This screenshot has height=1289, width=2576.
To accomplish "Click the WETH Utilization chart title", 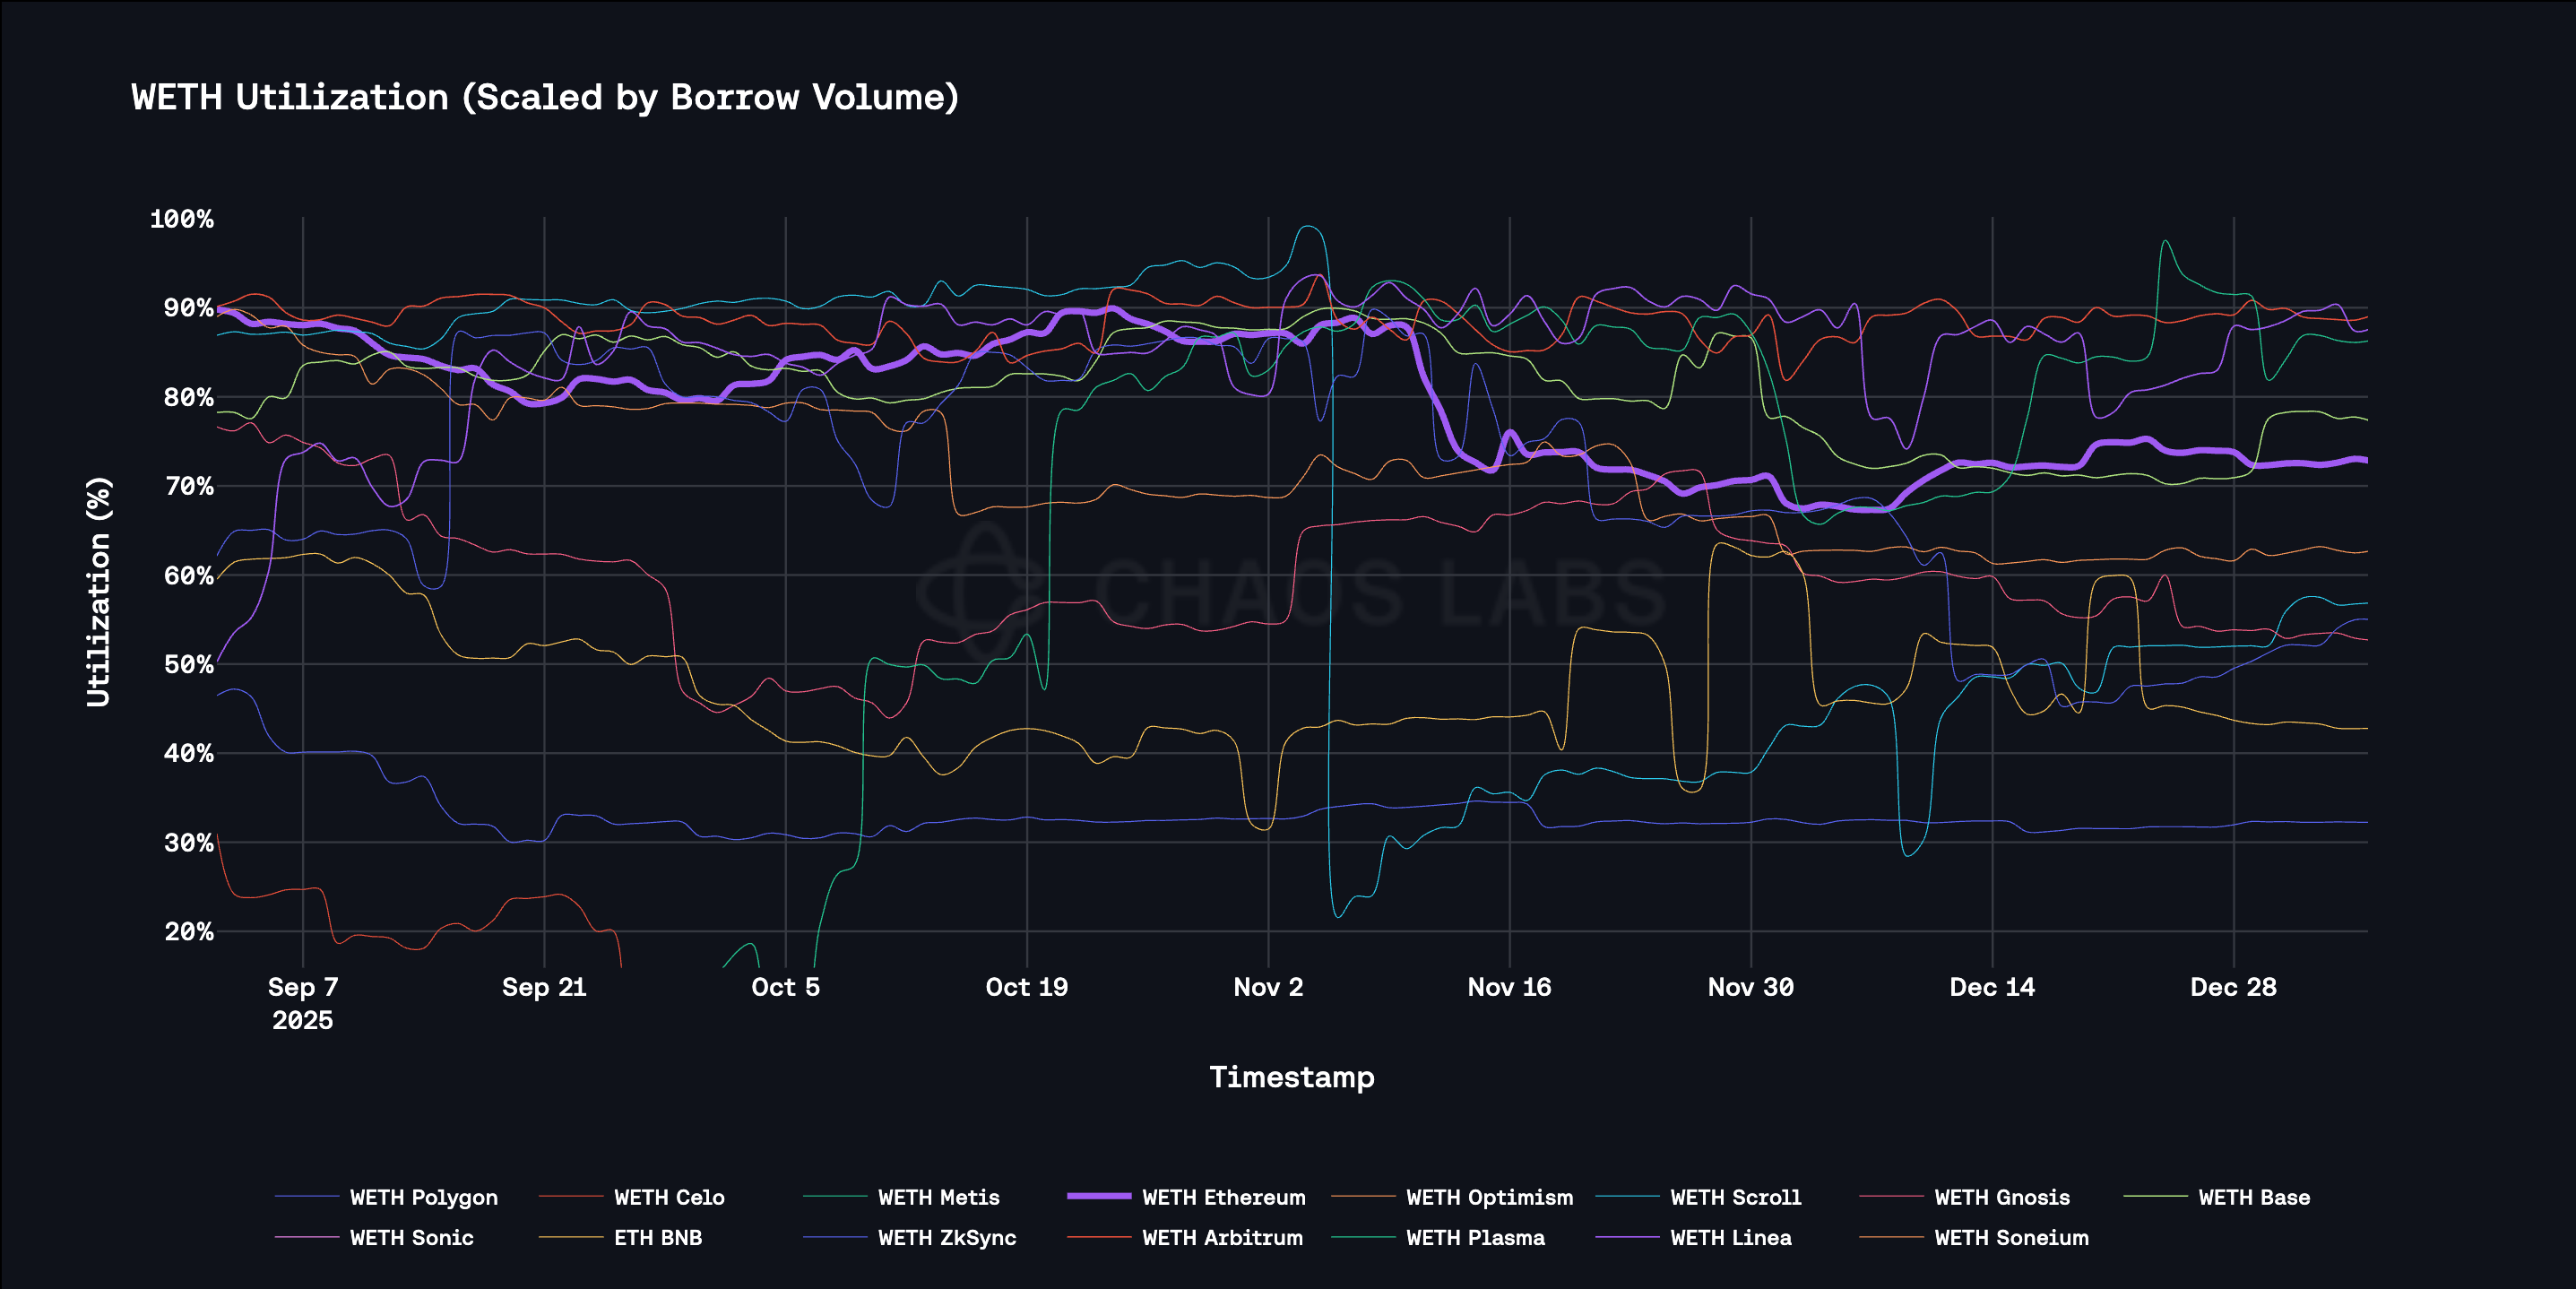I will coord(545,97).
